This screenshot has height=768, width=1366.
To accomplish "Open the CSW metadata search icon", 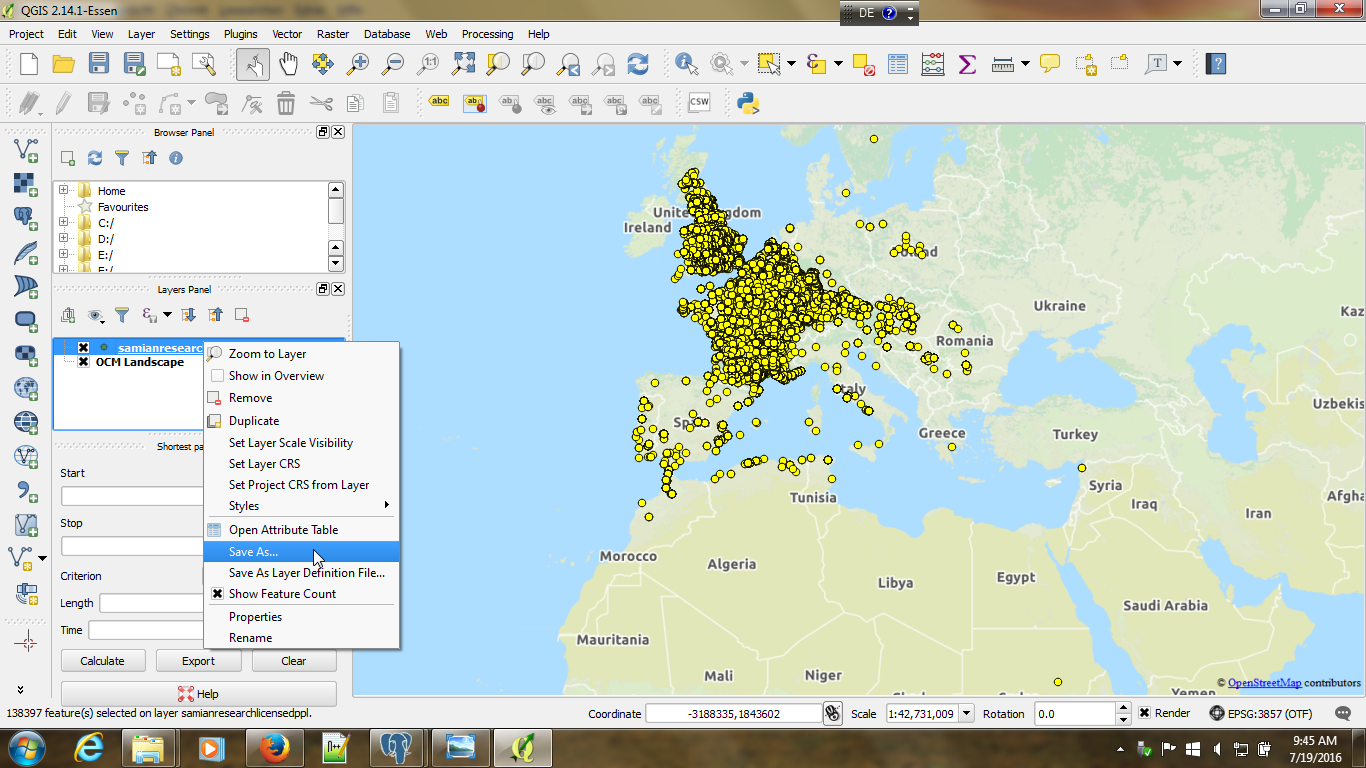I will 699,102.
